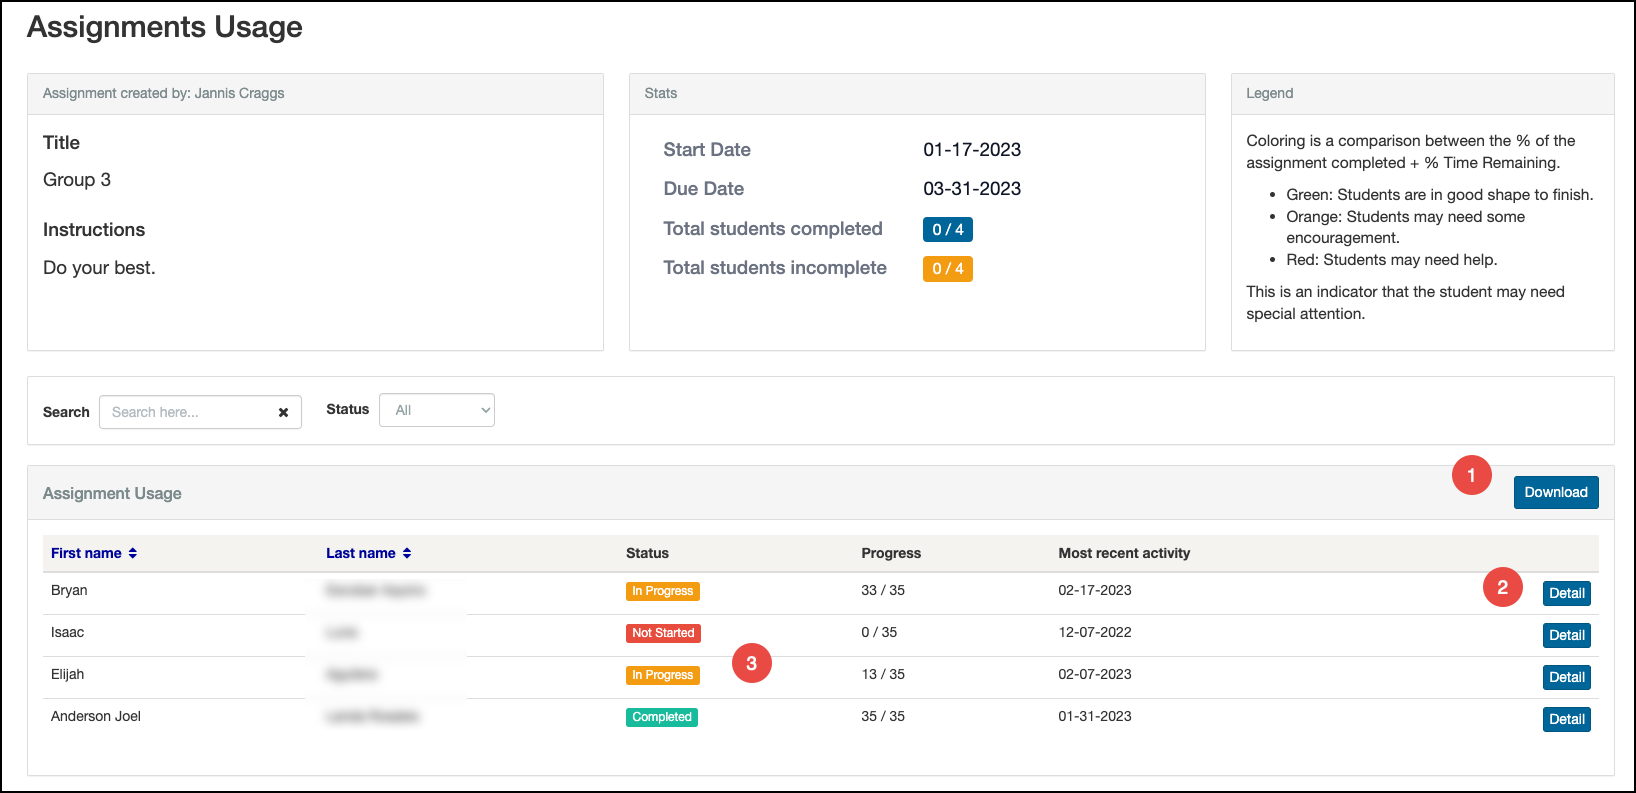Image resolution: width=1636 pixels, height=793 pixels.
Task: Download the assignment usage report
Action: point(1556,492)
